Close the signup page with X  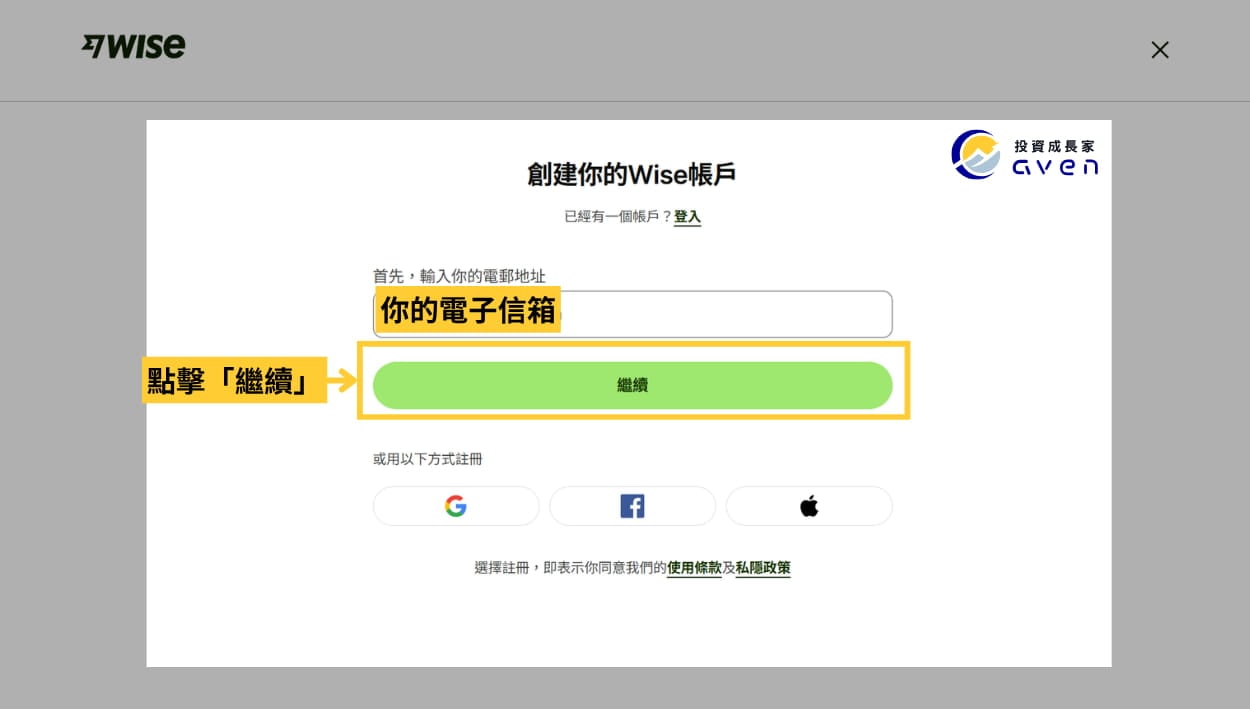pos(1160,50)
